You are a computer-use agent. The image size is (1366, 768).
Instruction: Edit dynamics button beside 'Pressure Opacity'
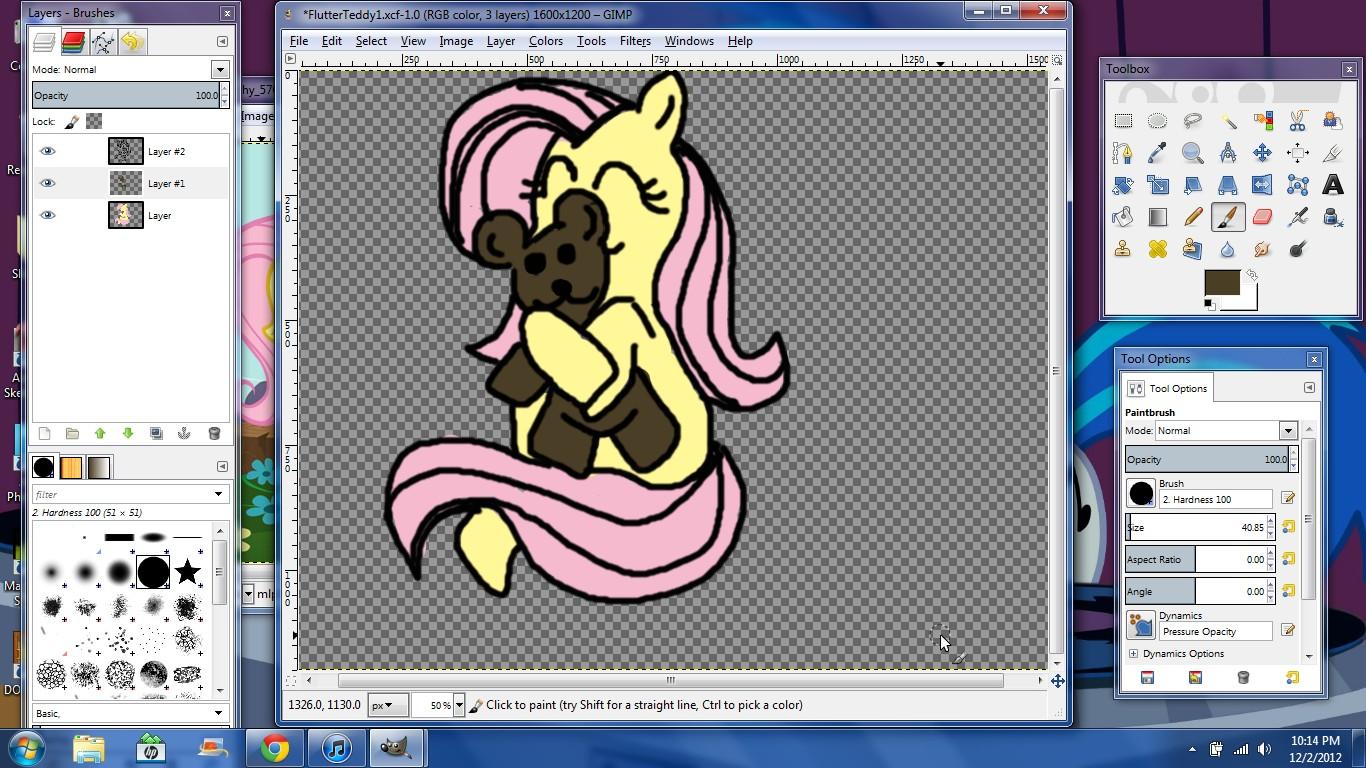point(1288,630)
